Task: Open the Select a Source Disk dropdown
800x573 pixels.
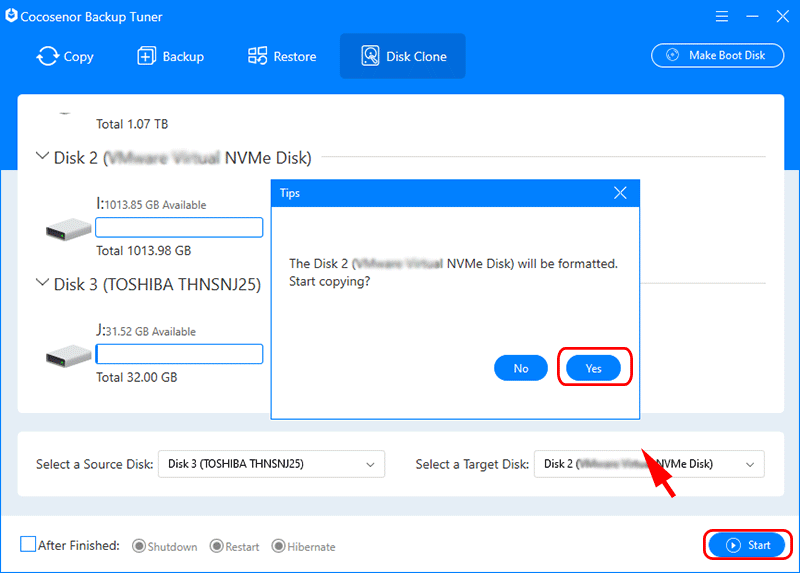Action: 271,464
